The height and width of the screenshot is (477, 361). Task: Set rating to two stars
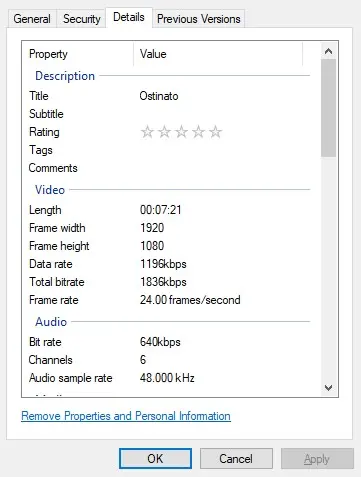[164, 132]
